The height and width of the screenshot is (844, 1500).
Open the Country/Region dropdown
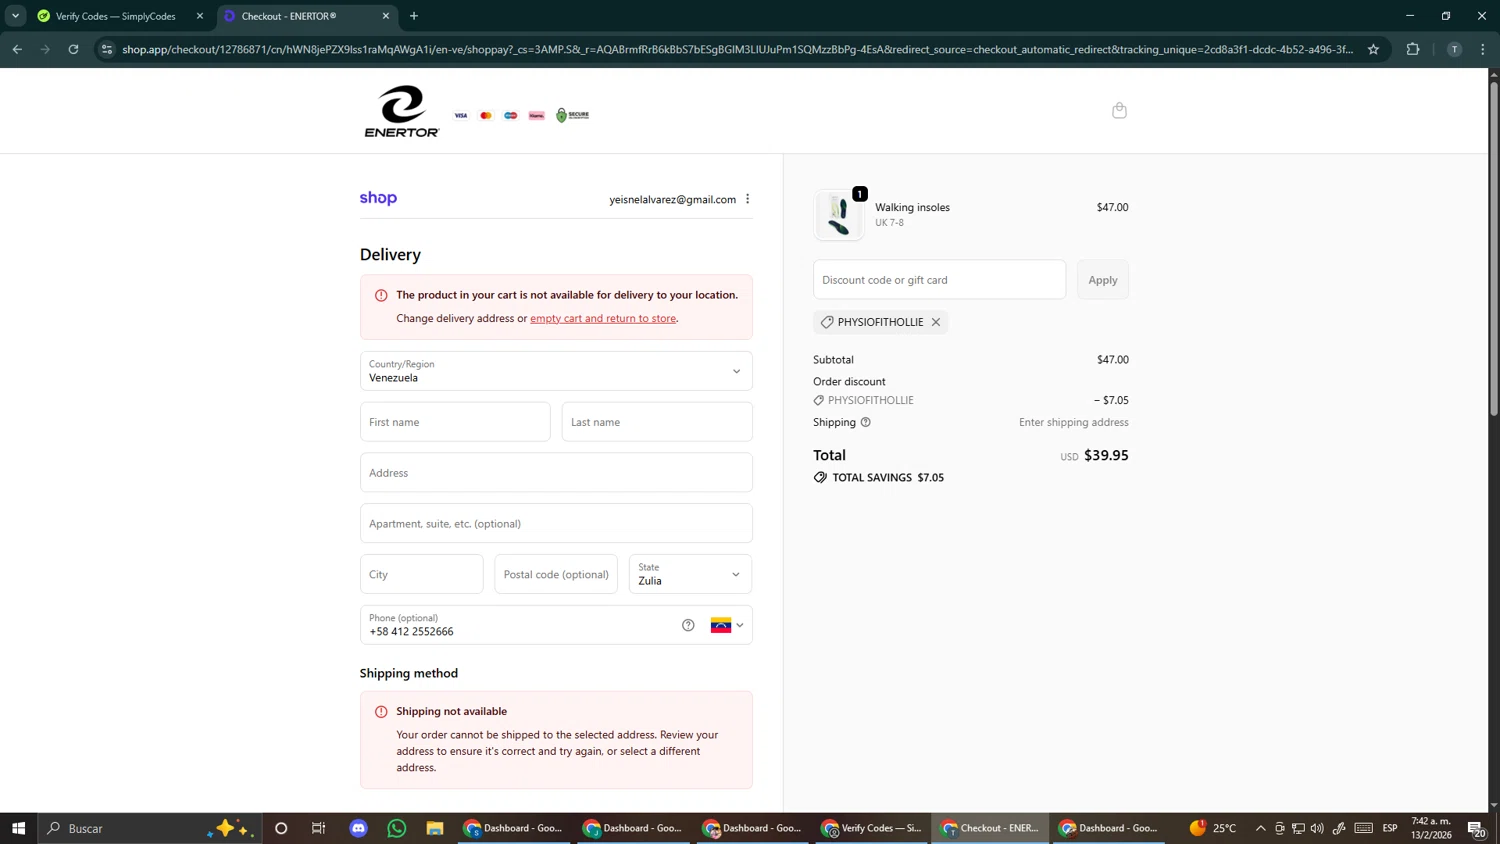[x=556, y=371]
